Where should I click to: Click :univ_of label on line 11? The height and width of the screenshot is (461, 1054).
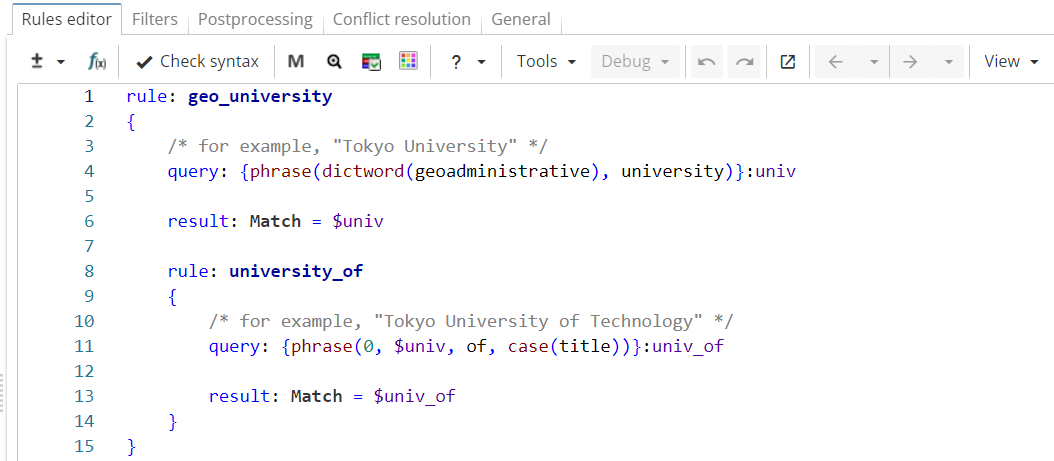coord(685,347)
